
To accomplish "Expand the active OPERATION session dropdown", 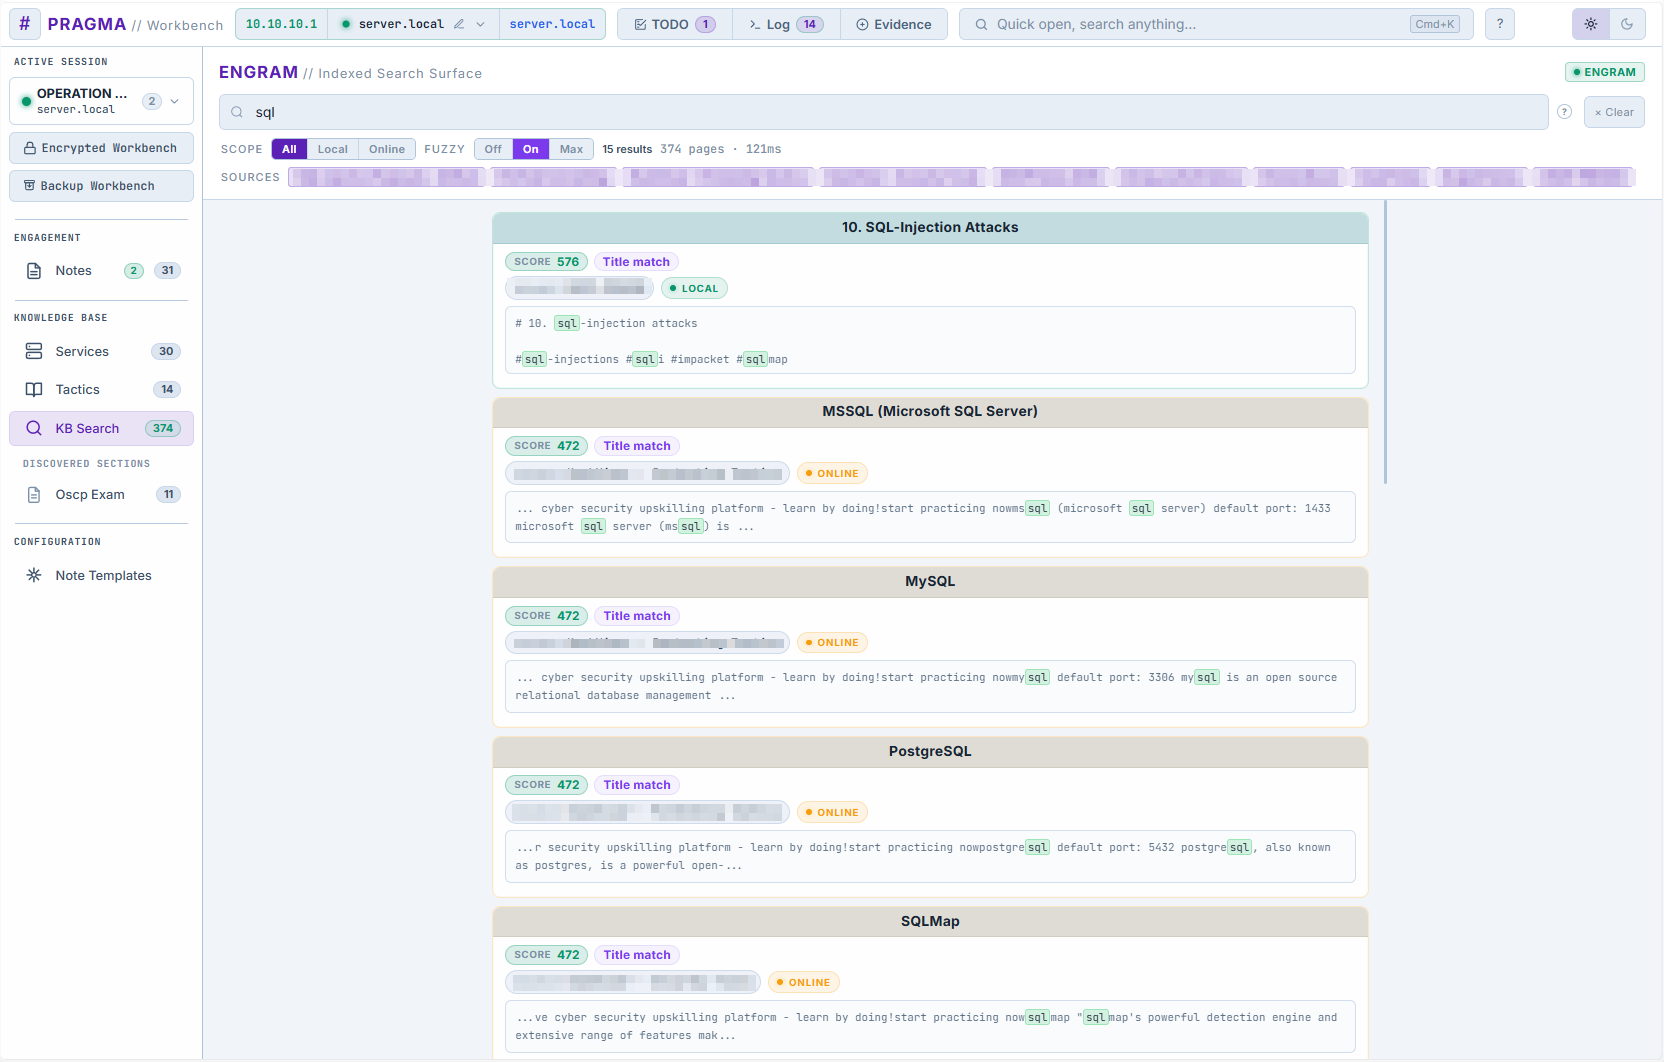I will tap(102, 101).
